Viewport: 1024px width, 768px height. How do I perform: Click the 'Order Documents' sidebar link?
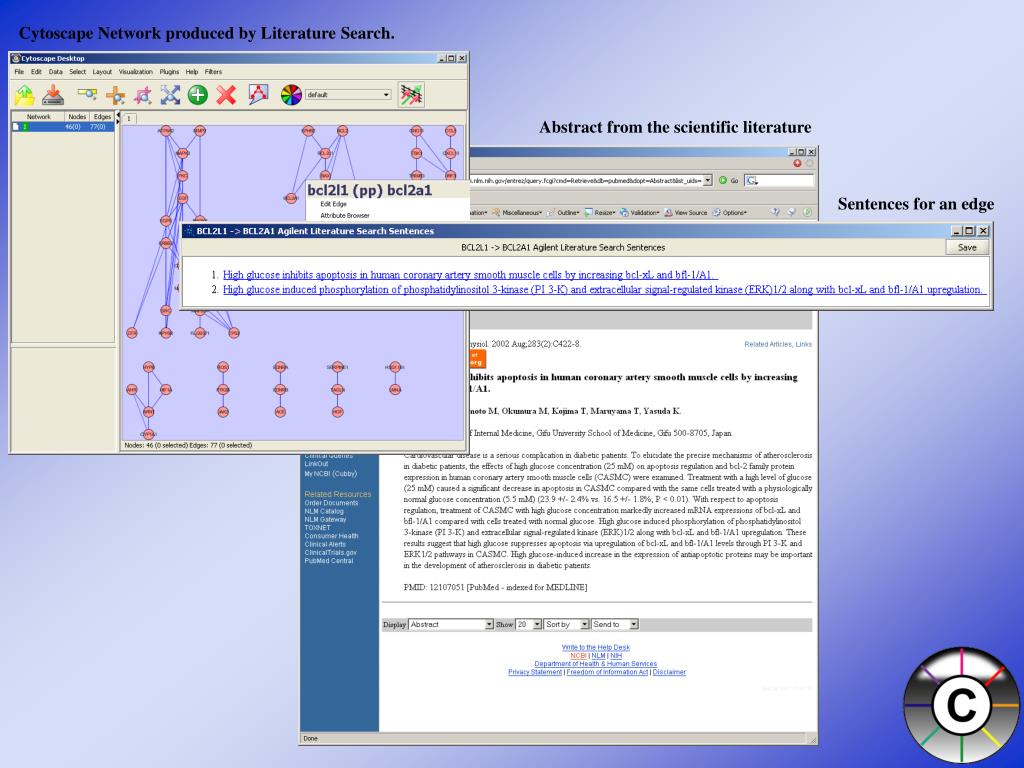coord(331,503)
